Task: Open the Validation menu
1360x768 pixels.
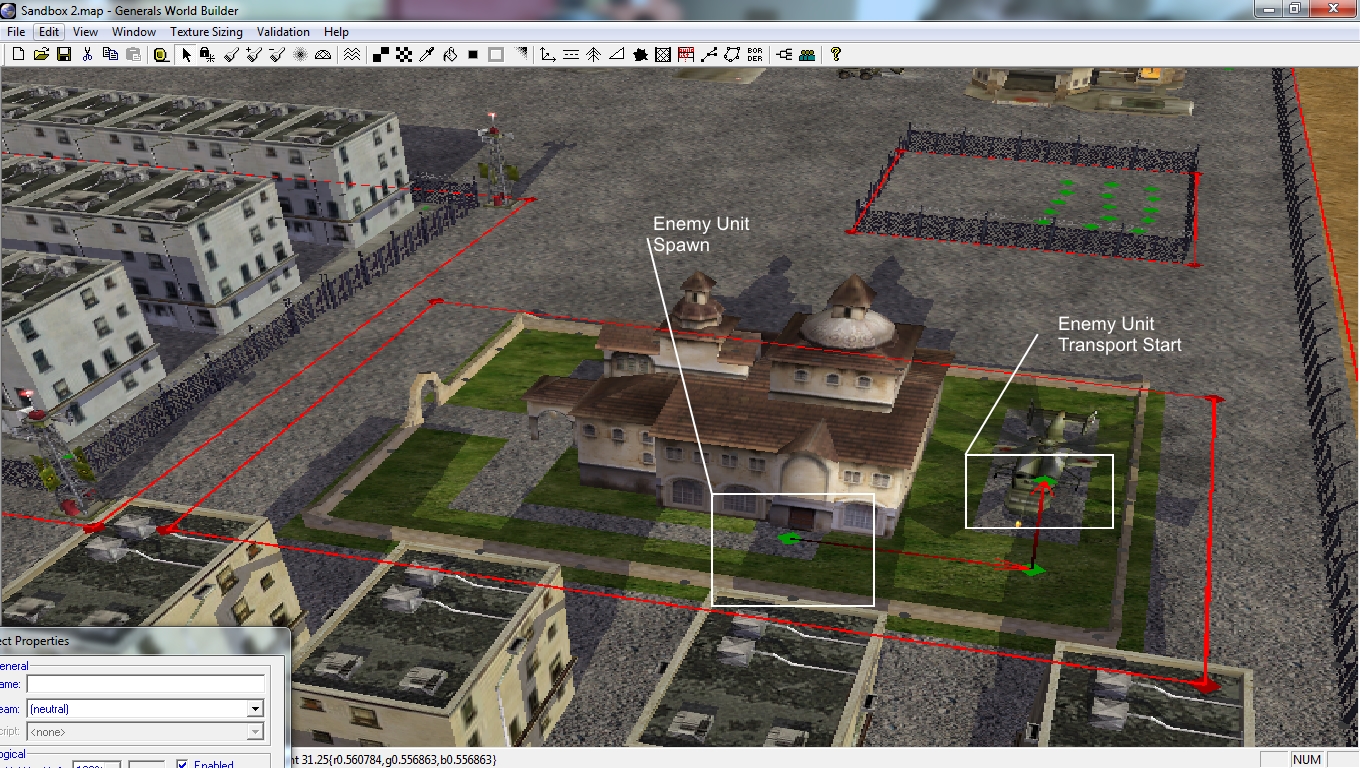Action: coord(283,32)
